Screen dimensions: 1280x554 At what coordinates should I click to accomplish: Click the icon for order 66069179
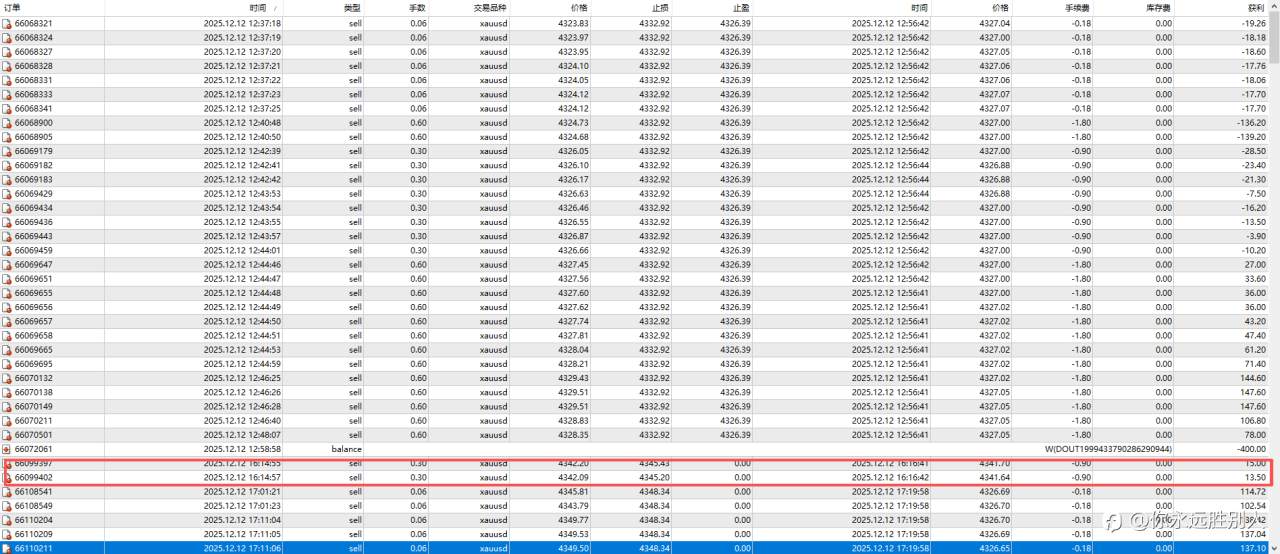7,151
